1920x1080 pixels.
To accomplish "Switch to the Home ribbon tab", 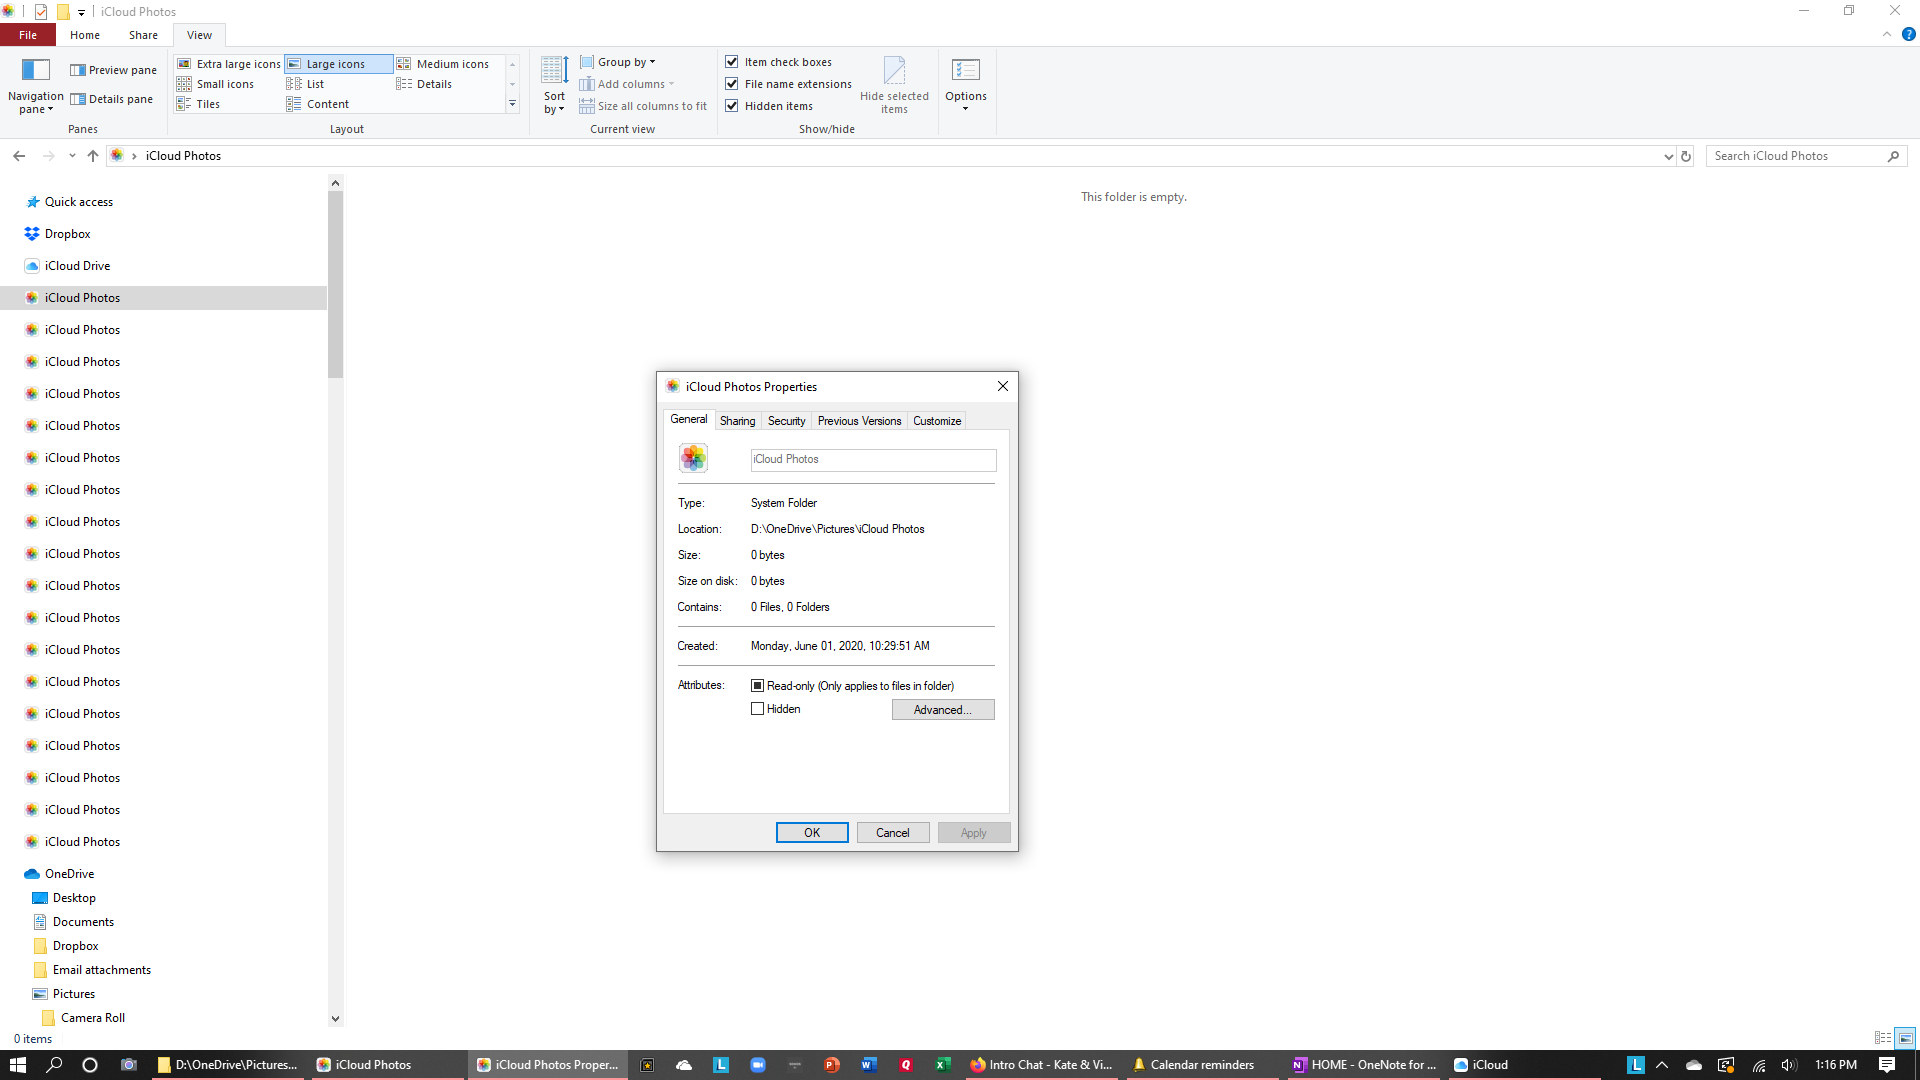I will pyautogui.click(x=85, y=35).
